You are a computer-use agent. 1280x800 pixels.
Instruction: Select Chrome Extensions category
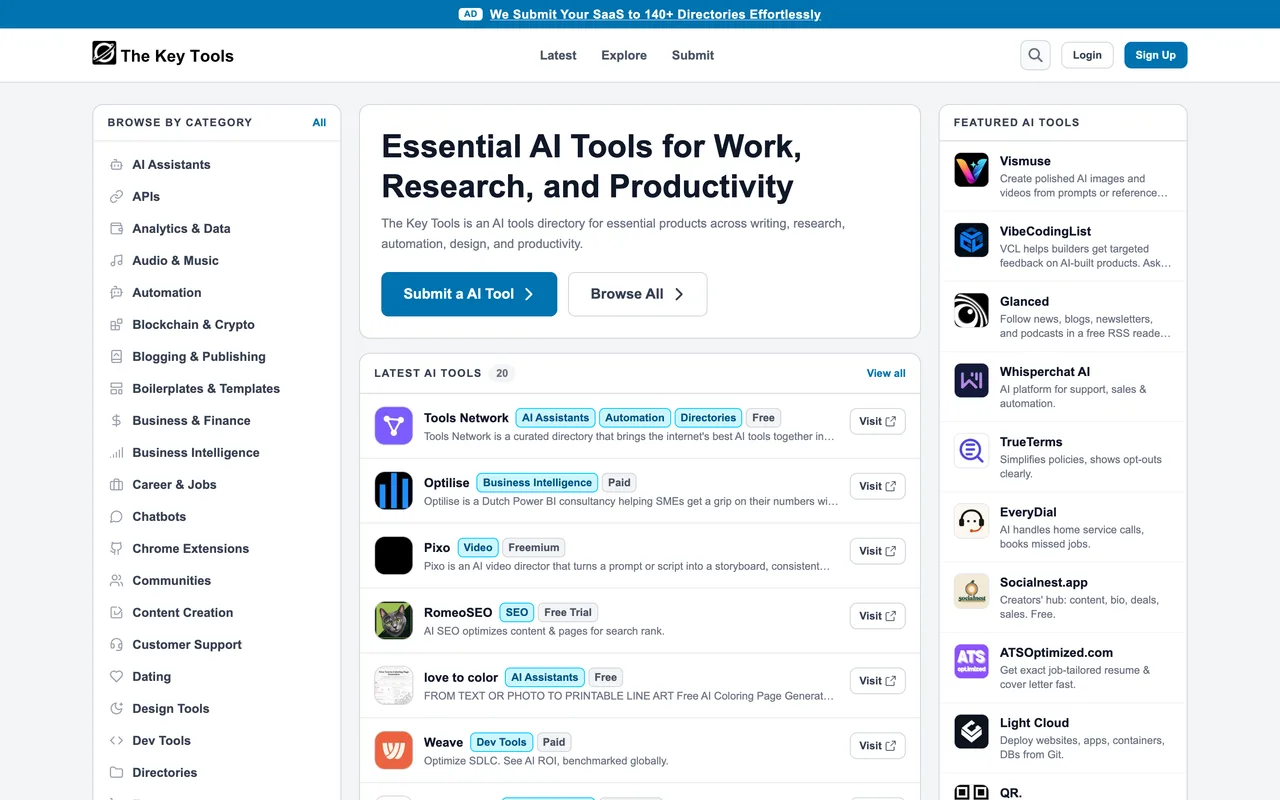click(x=217, y=548)
